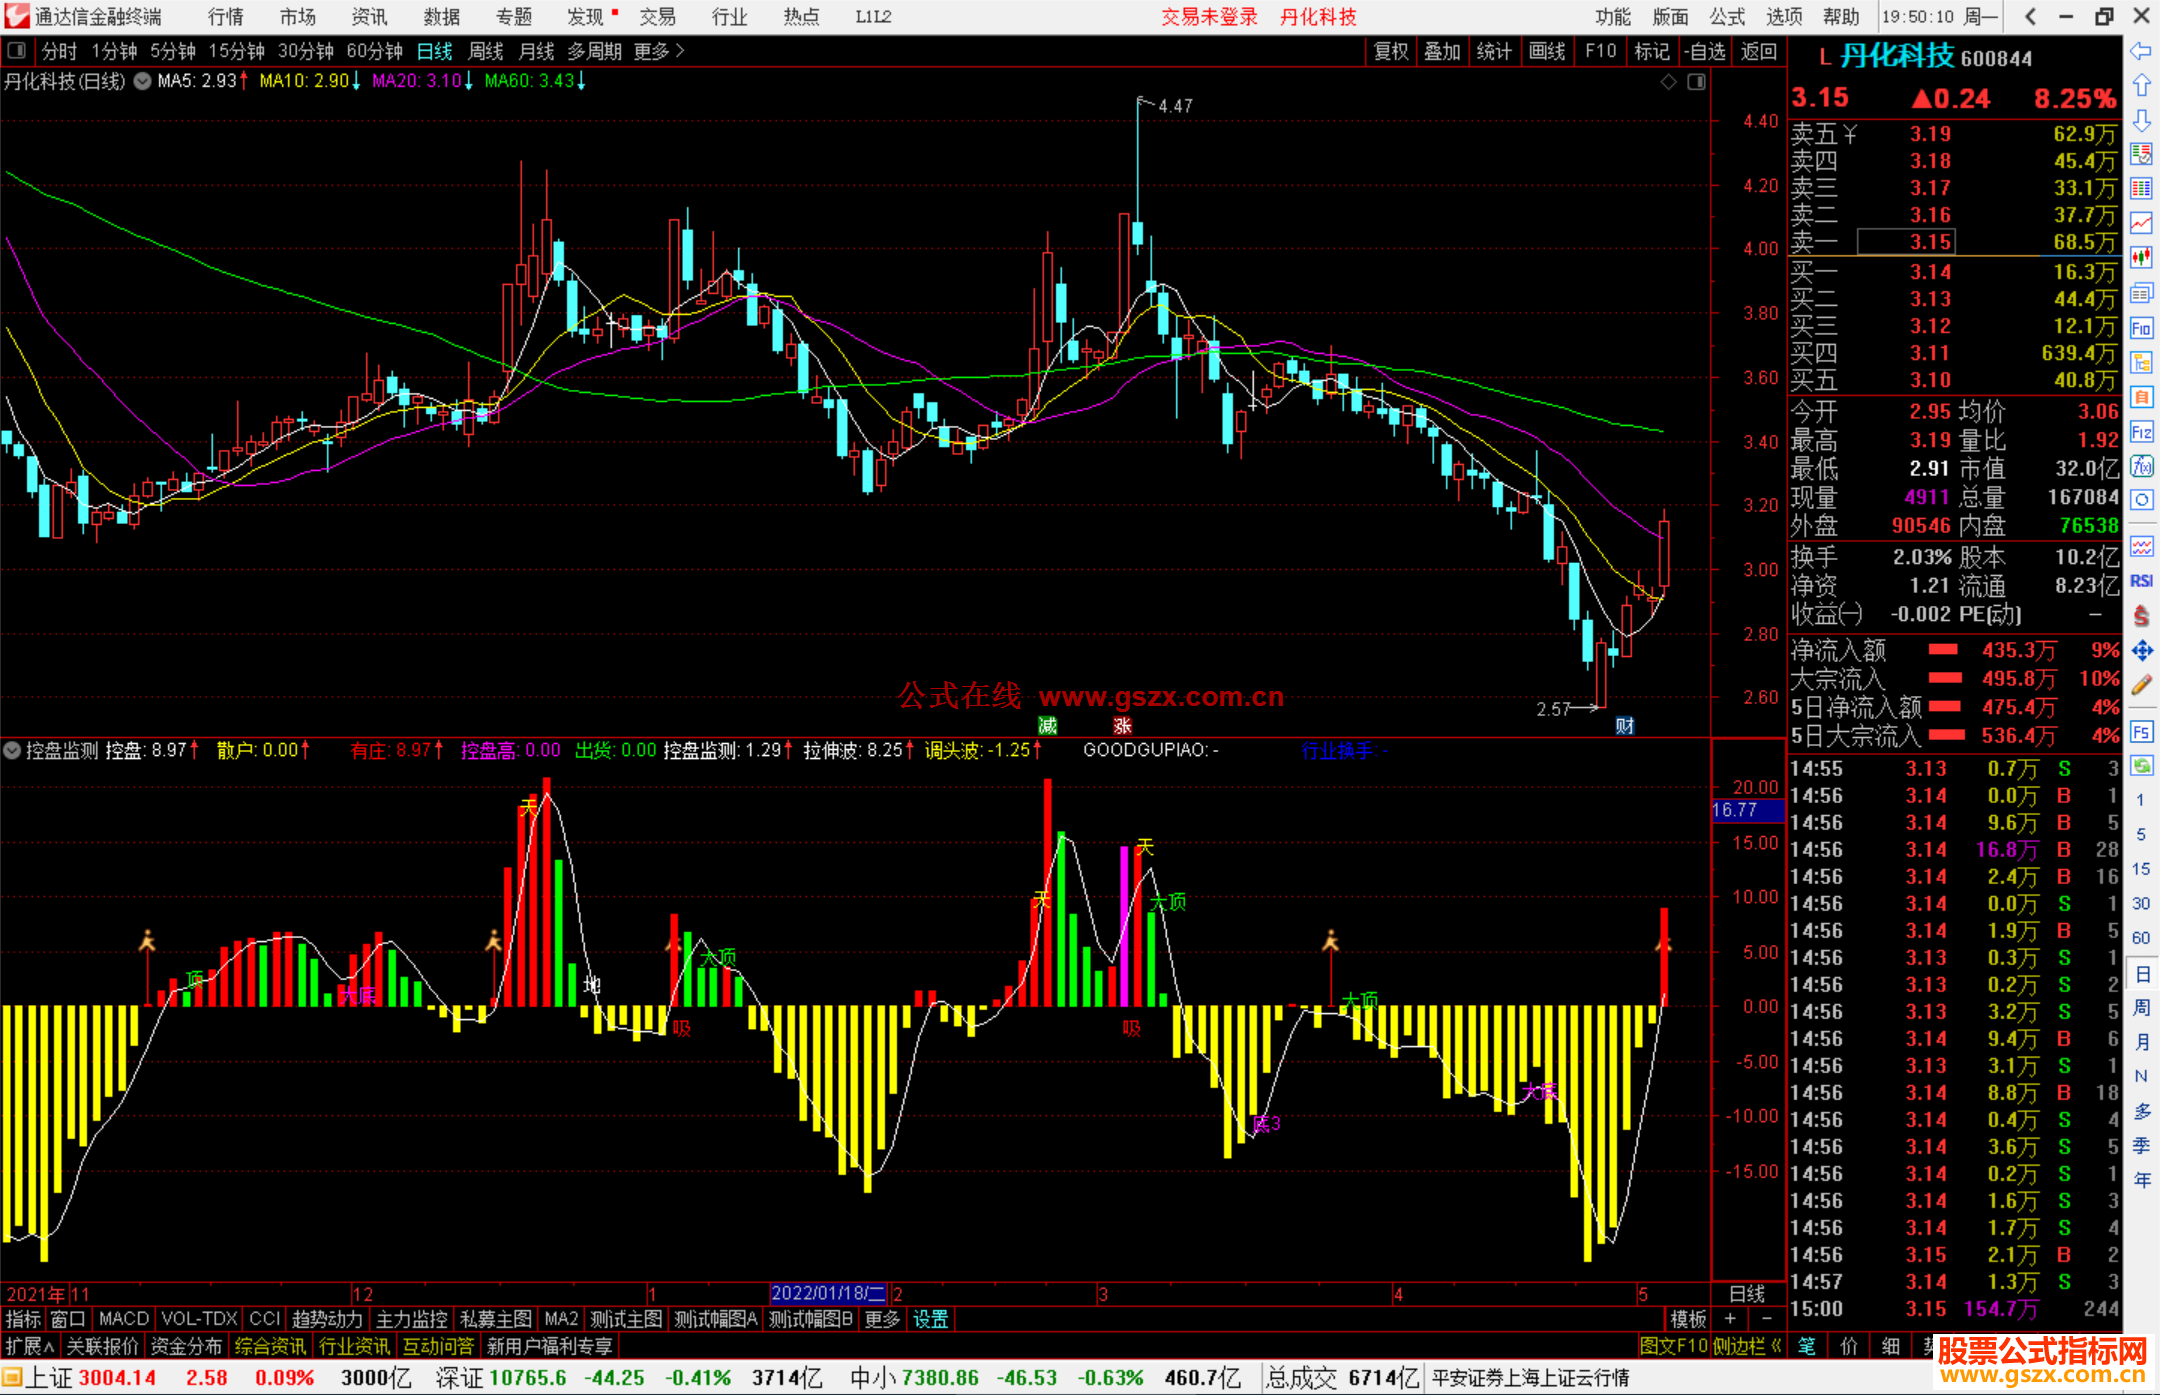2160x1395 pixels.
Task: Click the candlestick chart sidebar icon
Action: click(2141, 258)
